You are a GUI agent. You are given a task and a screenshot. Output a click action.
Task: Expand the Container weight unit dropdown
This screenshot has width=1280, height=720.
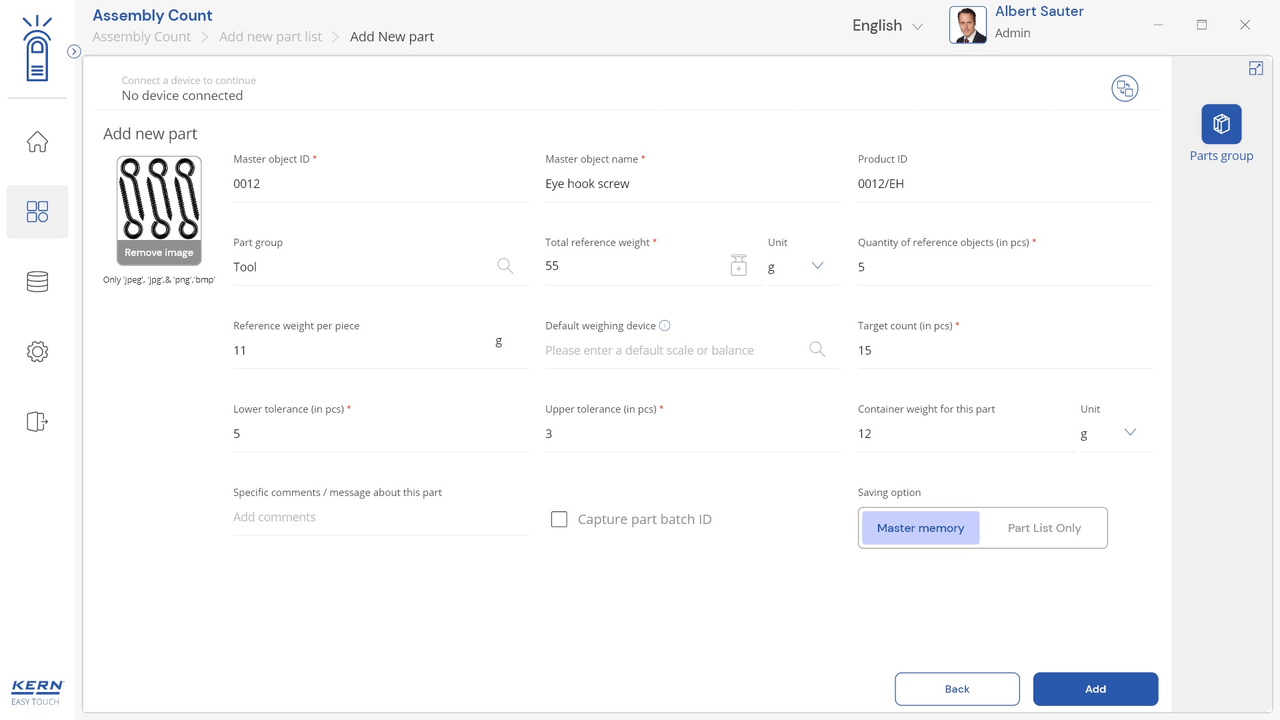coord(1129,433)
